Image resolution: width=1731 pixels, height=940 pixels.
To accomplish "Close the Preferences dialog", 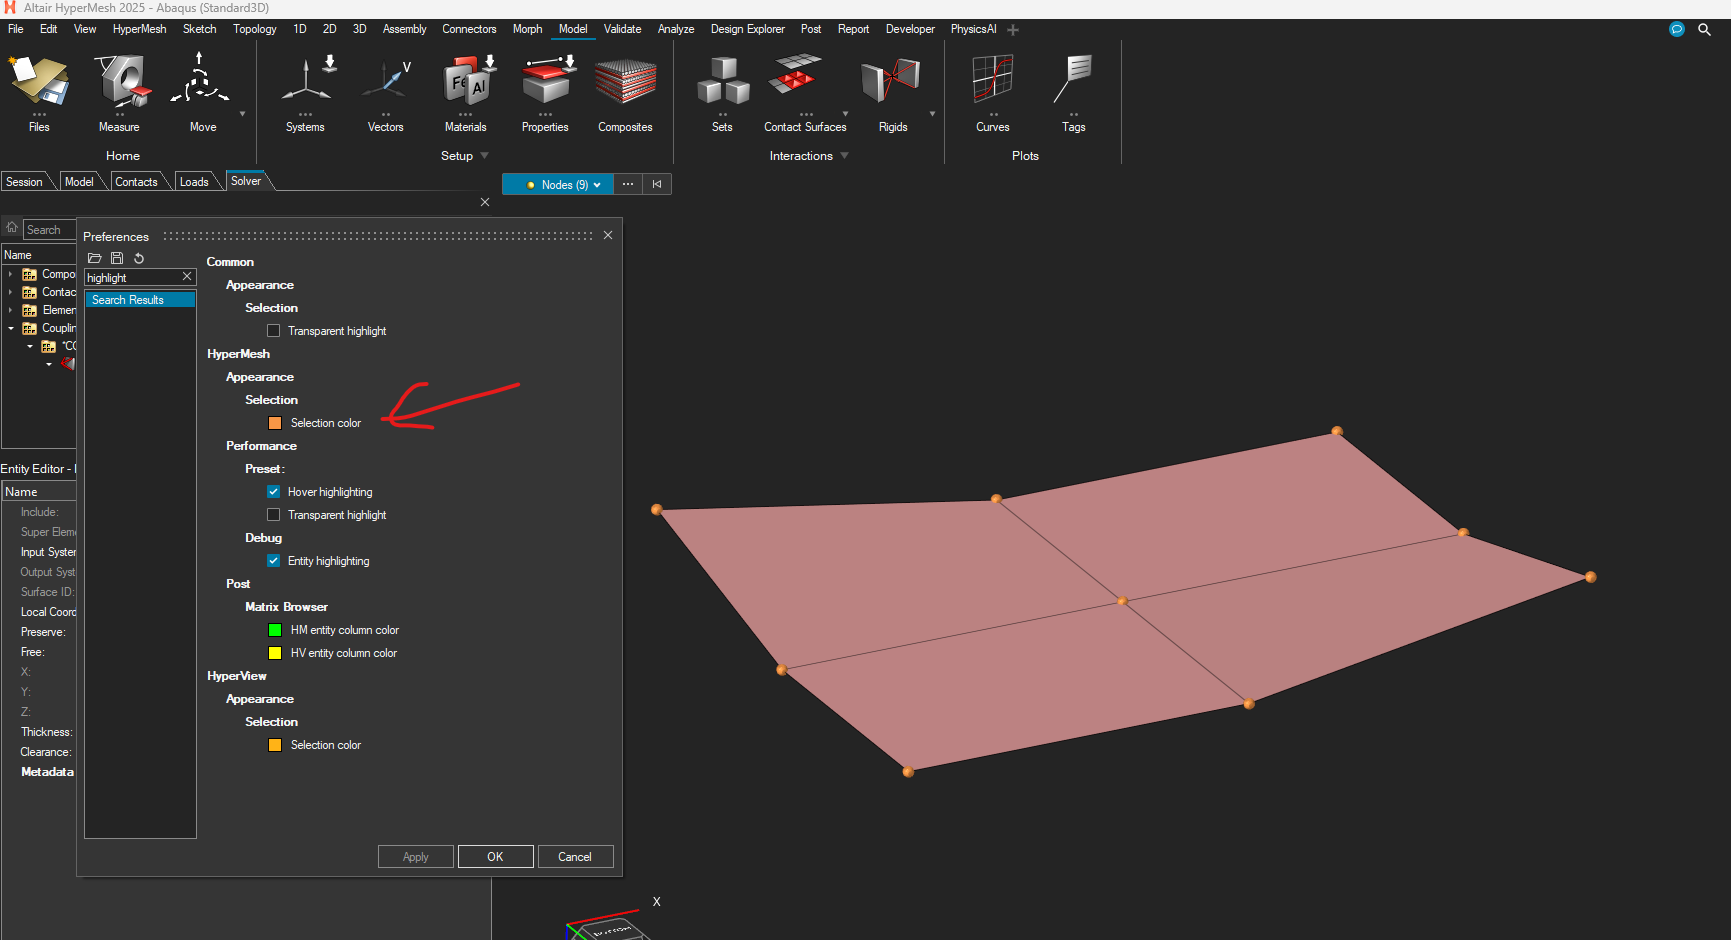I will pyautogui.click(x=608, y=235).
